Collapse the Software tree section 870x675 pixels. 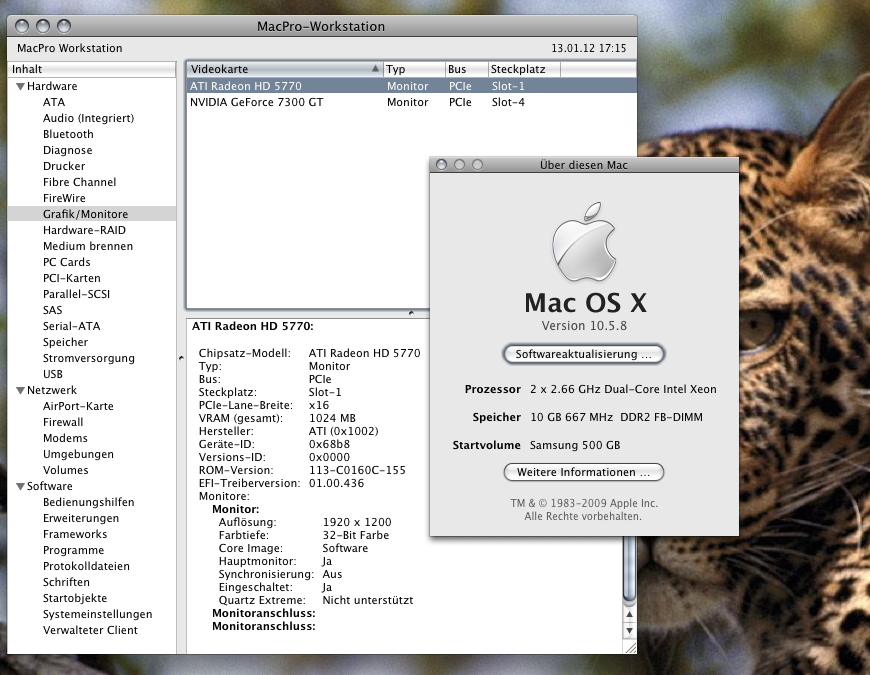click(x=21, y=486)
